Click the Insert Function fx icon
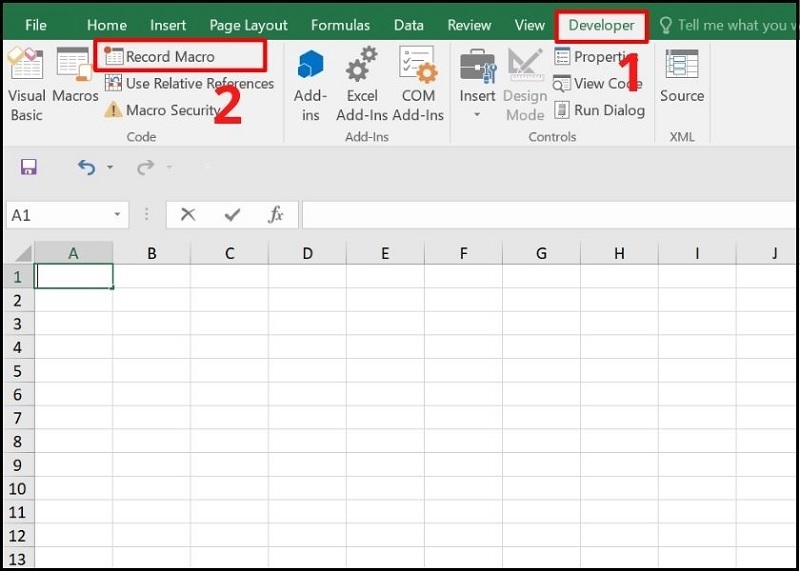 [276, 215]
